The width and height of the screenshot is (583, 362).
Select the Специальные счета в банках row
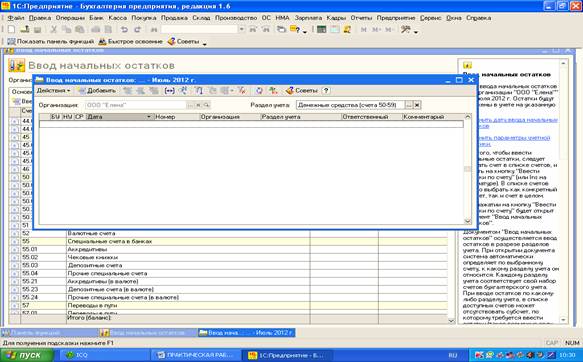[228, 242]
